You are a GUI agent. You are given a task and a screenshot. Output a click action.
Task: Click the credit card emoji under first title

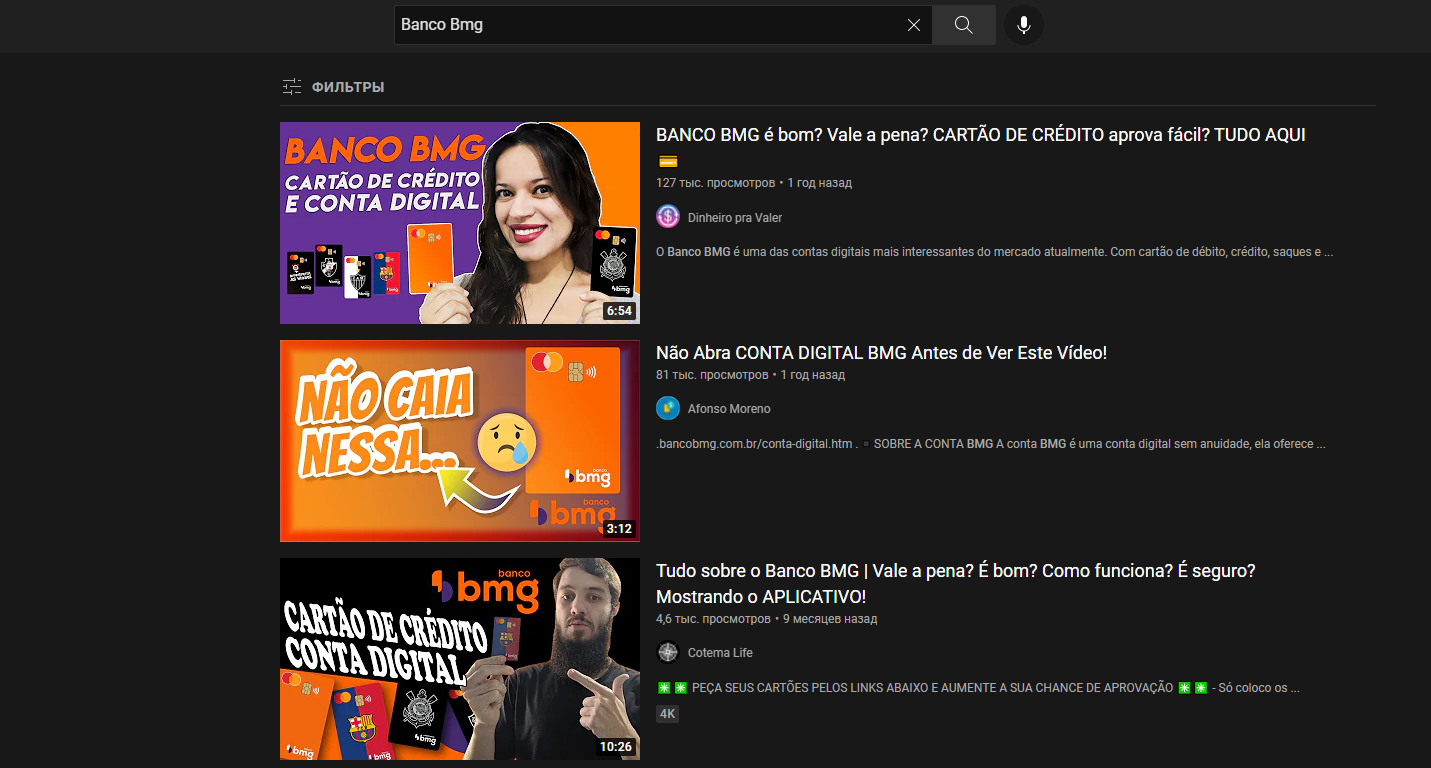click(x=668, y=161)
